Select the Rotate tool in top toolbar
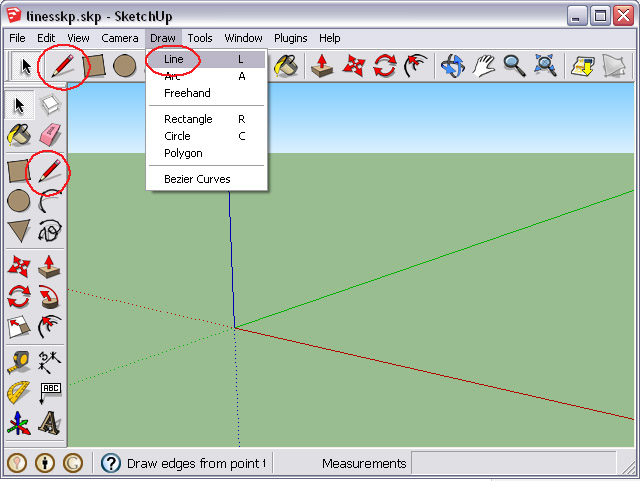Image resolution: width=640 pixels, height=481 pixels. 384,66
